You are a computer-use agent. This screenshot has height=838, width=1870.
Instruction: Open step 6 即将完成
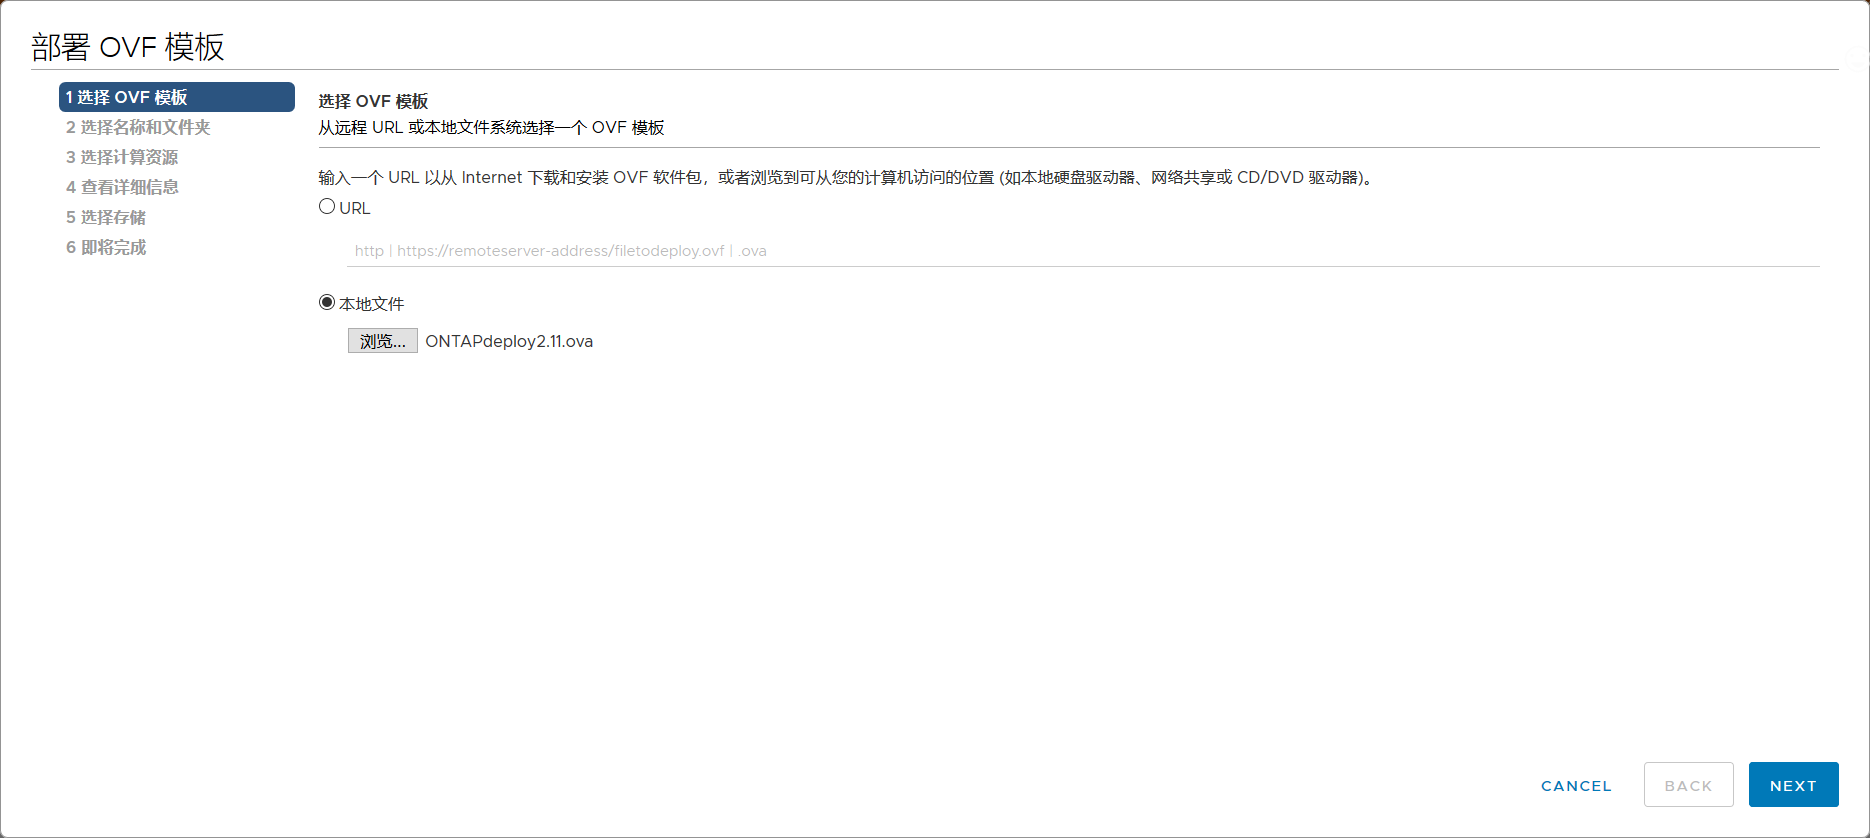coord(106,247)
